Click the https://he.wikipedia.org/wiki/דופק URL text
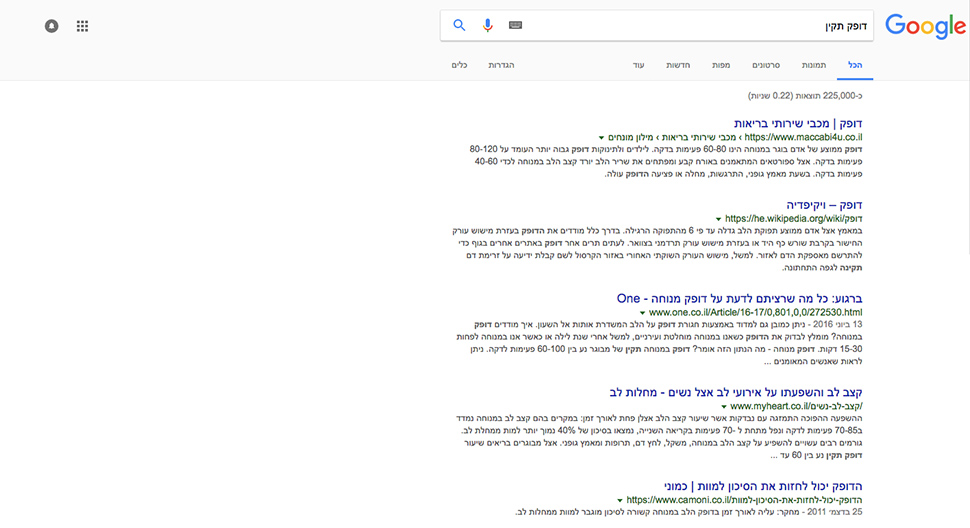 (x=794, y=218)
